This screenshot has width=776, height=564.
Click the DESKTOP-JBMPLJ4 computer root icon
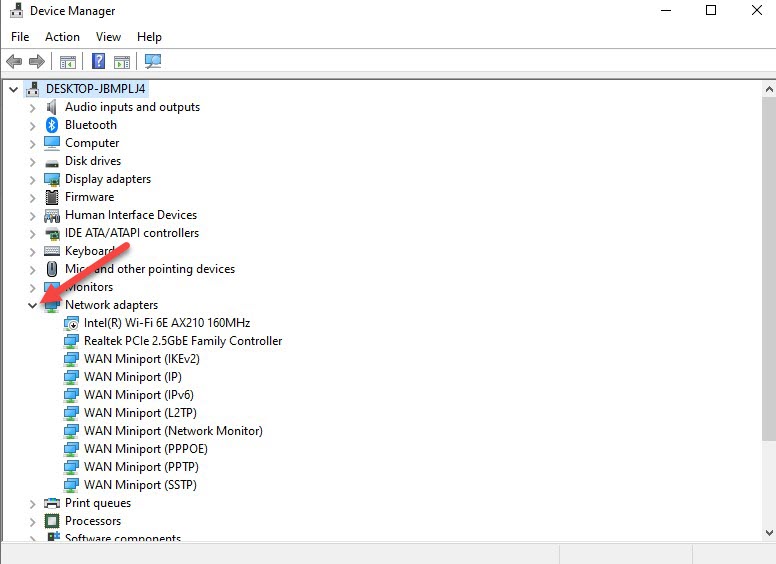pyautogui.click(x=33, y=89)
